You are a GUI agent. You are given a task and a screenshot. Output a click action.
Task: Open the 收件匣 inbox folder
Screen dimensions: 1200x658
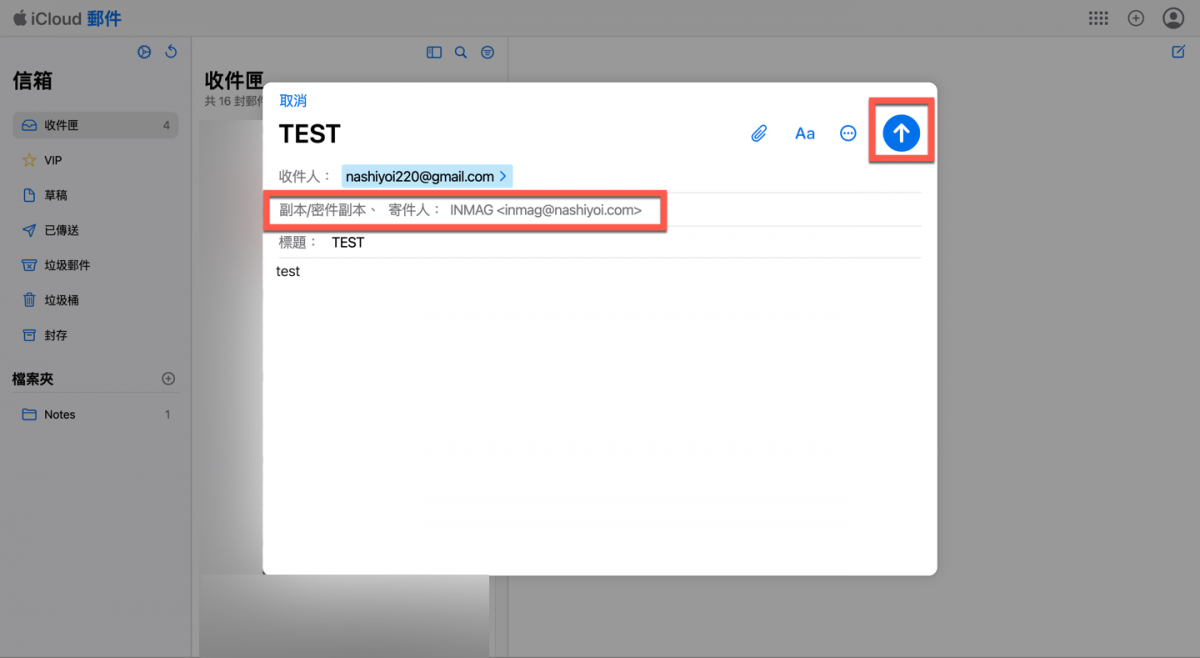[x=95, y=126]
